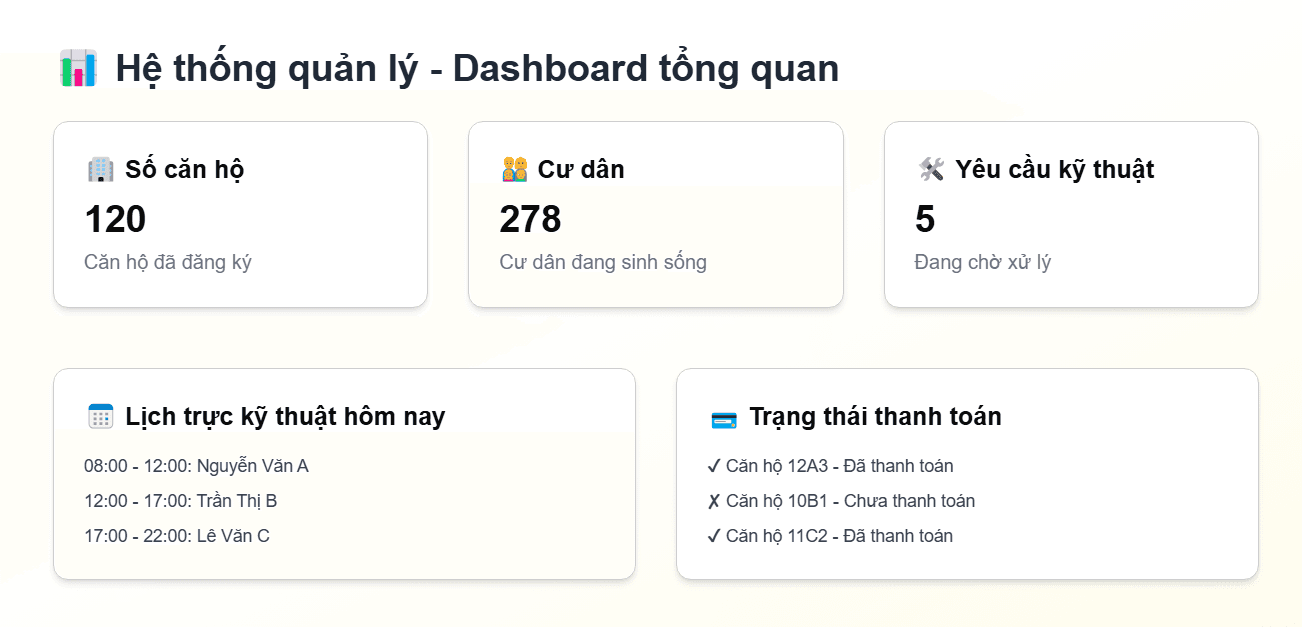Click the X mark beside Căn hộ 10B1
This screenshot has width=1302, height=627.
[713, 500]
